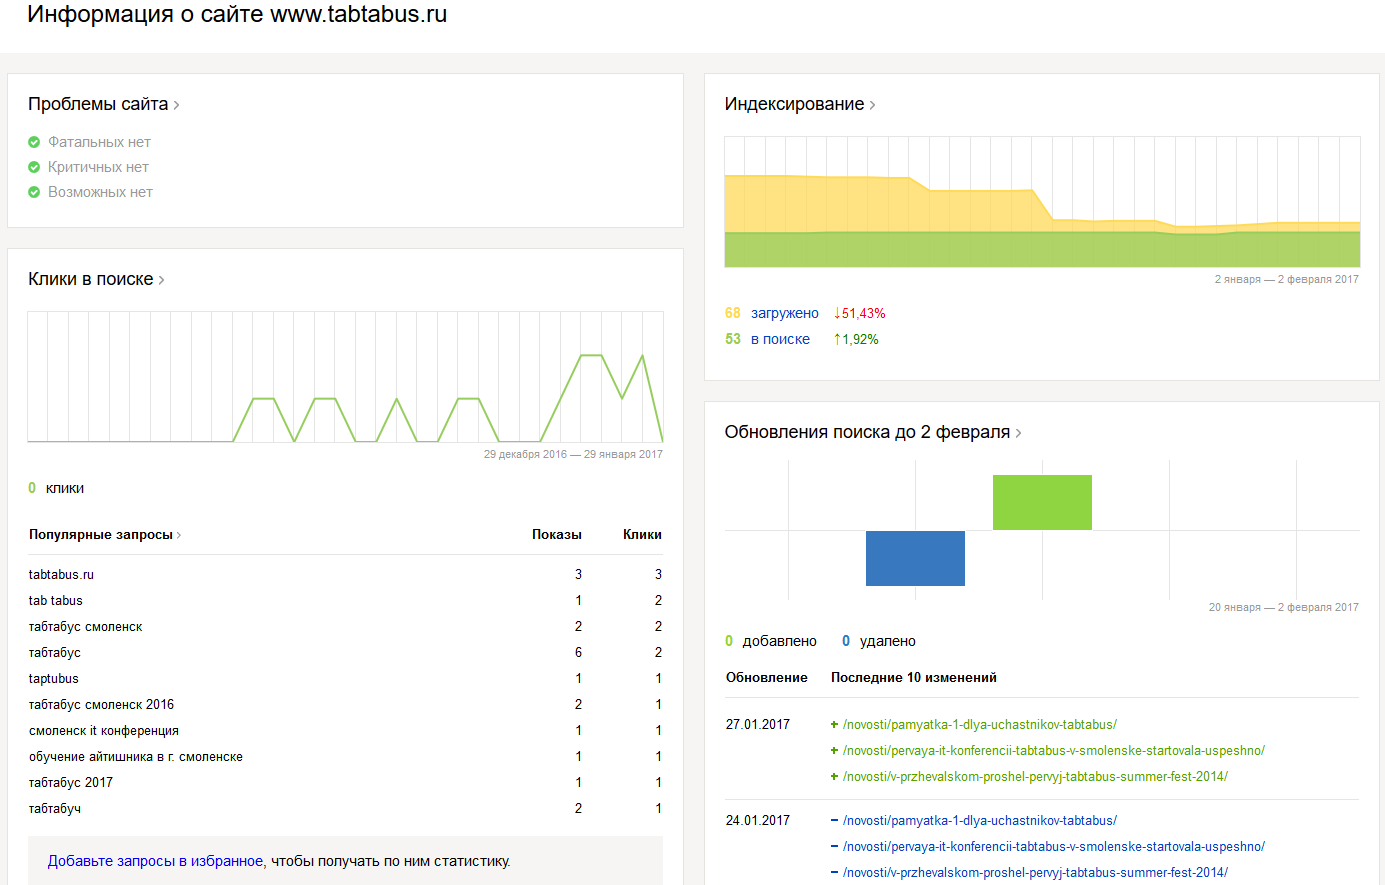Click green check icon beside Возможных нет
This screenshot has height=885, width=1385.
[34, 192]
